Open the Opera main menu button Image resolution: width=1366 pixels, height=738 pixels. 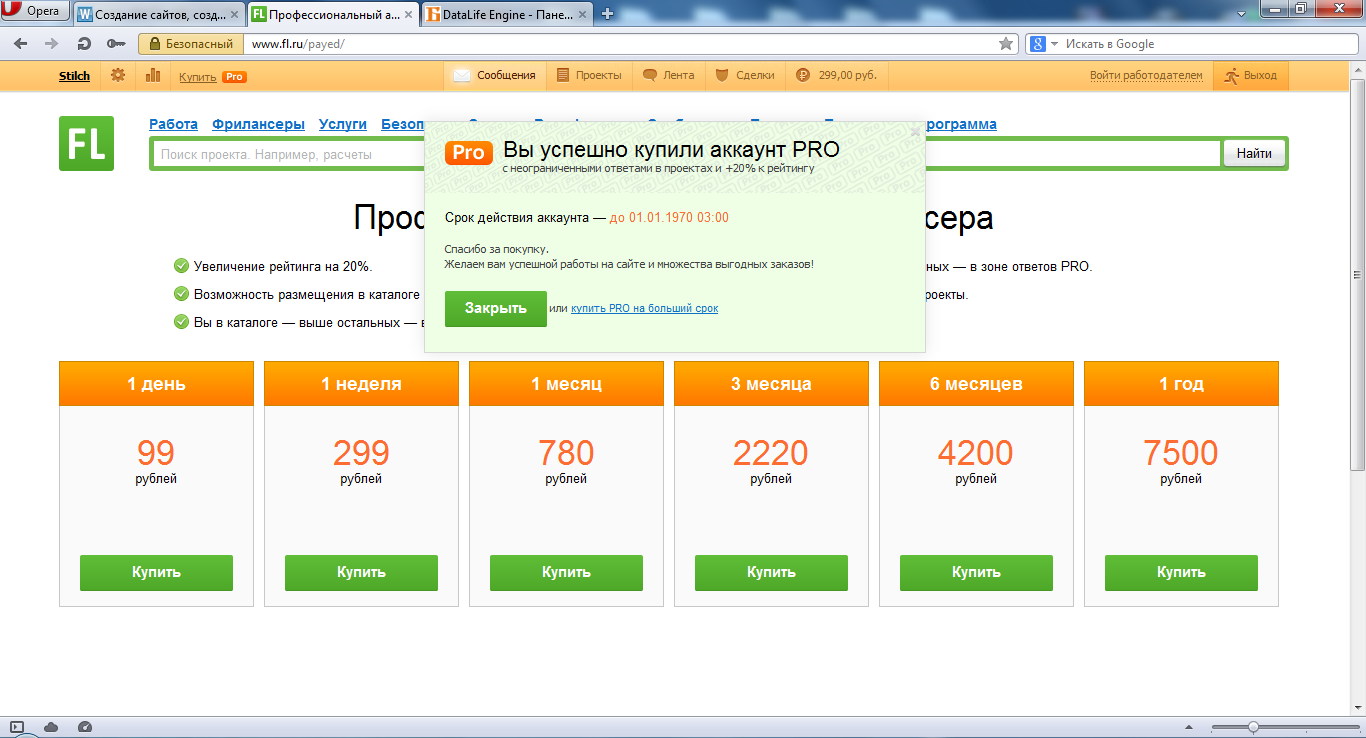(x=35, y=11)
